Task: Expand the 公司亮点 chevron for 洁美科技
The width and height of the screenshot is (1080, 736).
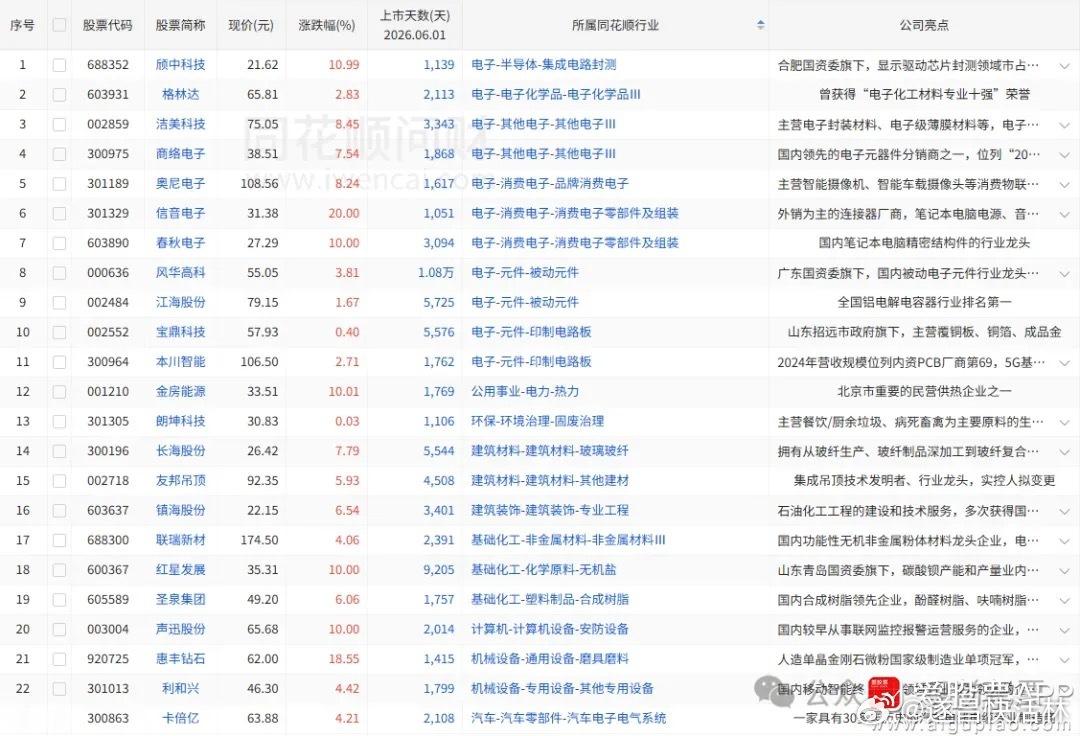Action: click(1064, 125)
